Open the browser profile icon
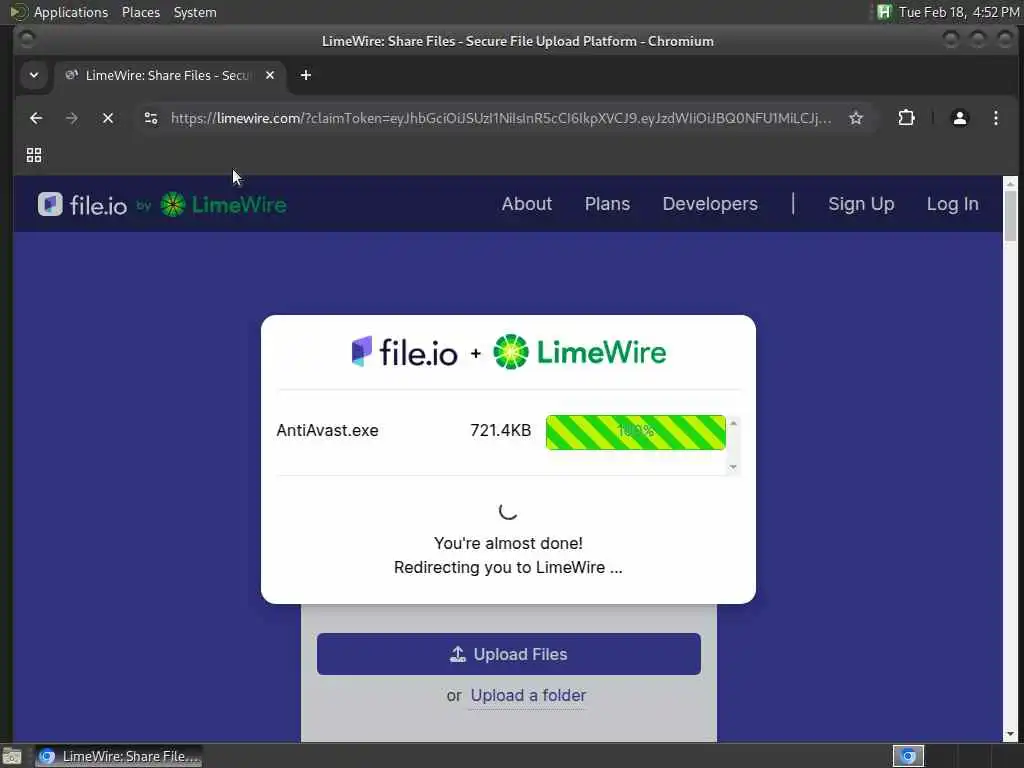The width and height of the screenshot is (1024, 768). (x=959, y=118)
